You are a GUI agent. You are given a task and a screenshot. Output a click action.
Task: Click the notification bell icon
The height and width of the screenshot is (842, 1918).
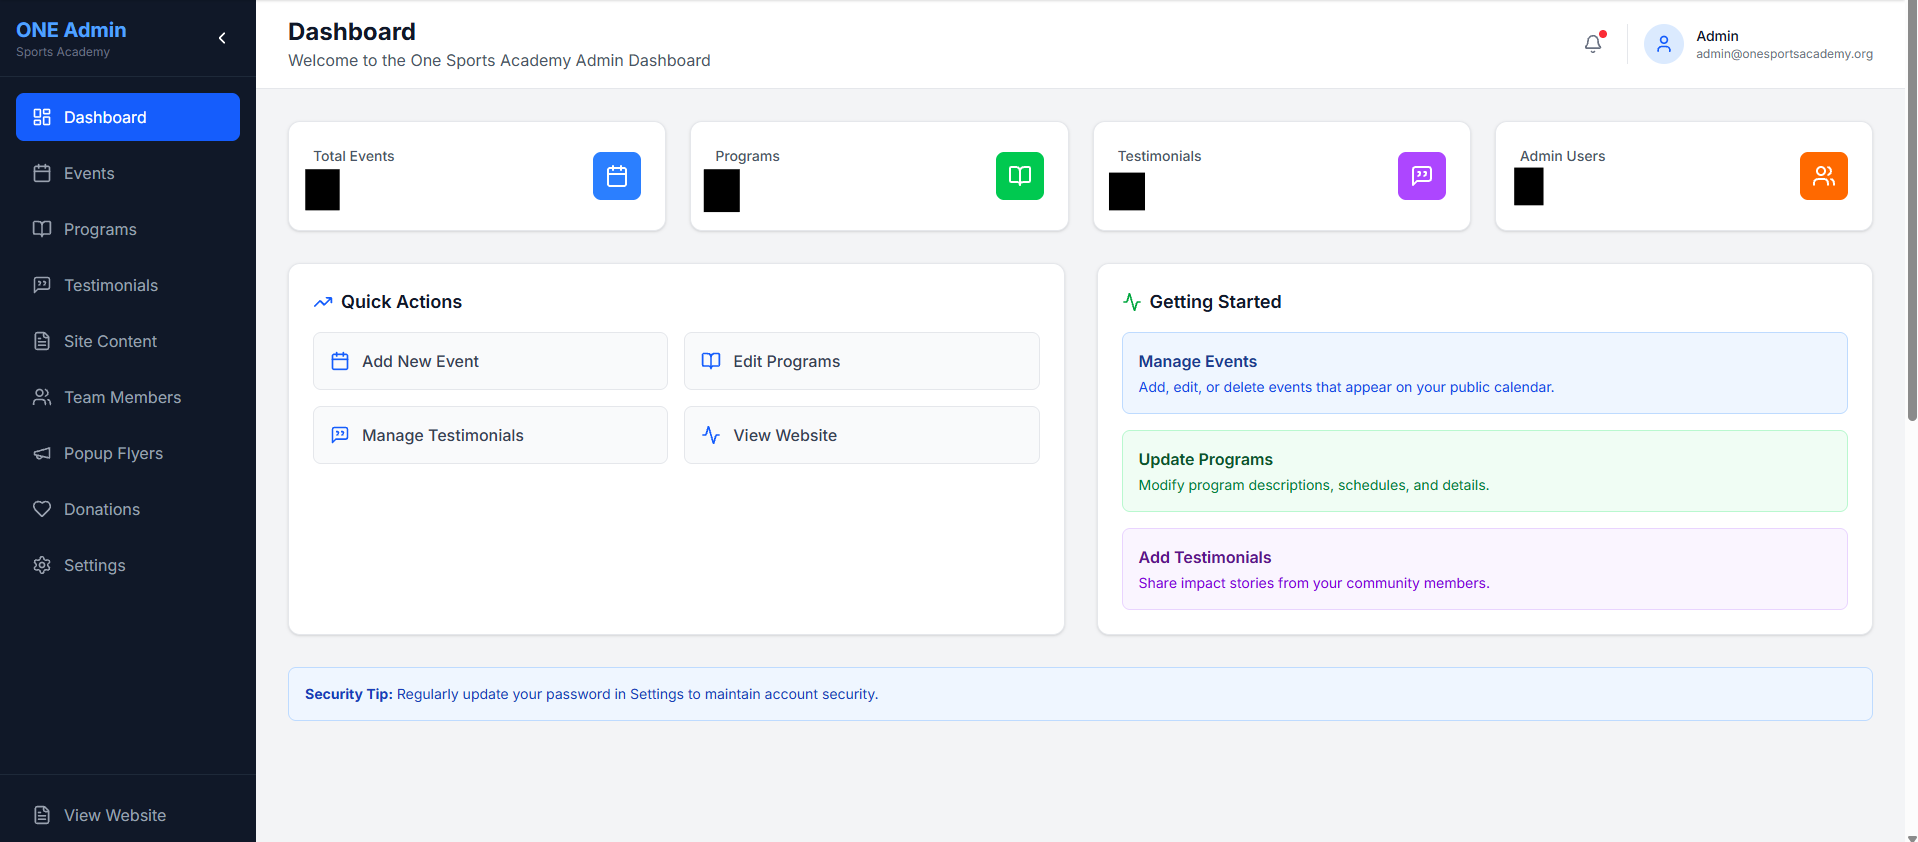click(1593, 44)
